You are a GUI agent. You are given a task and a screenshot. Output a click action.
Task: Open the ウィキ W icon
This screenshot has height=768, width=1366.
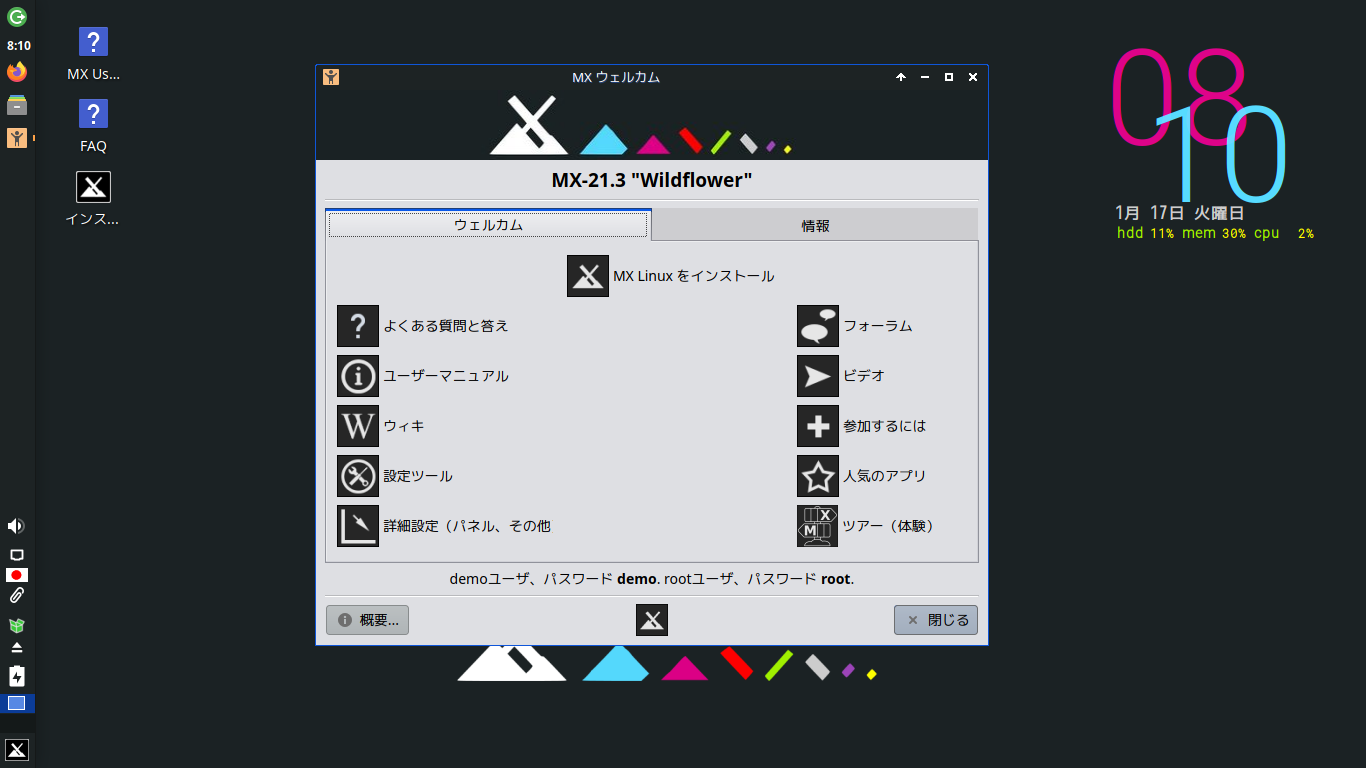pos(358,426)
